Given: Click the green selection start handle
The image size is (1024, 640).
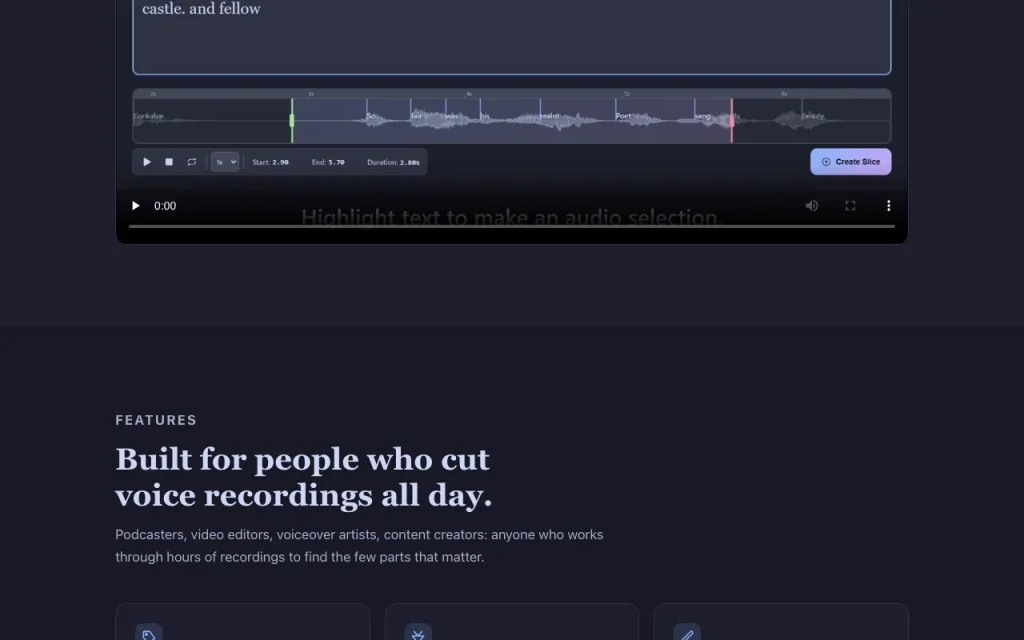Looking at the screenshot, I should point(292,120).
